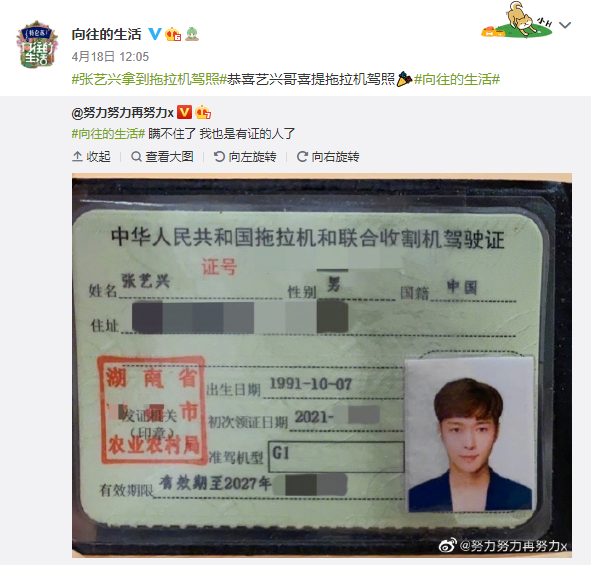Click the party popper emoji in the post
The width and height of the screenshot is (591, 565).
pyautogui.click(x=404, y=79)
